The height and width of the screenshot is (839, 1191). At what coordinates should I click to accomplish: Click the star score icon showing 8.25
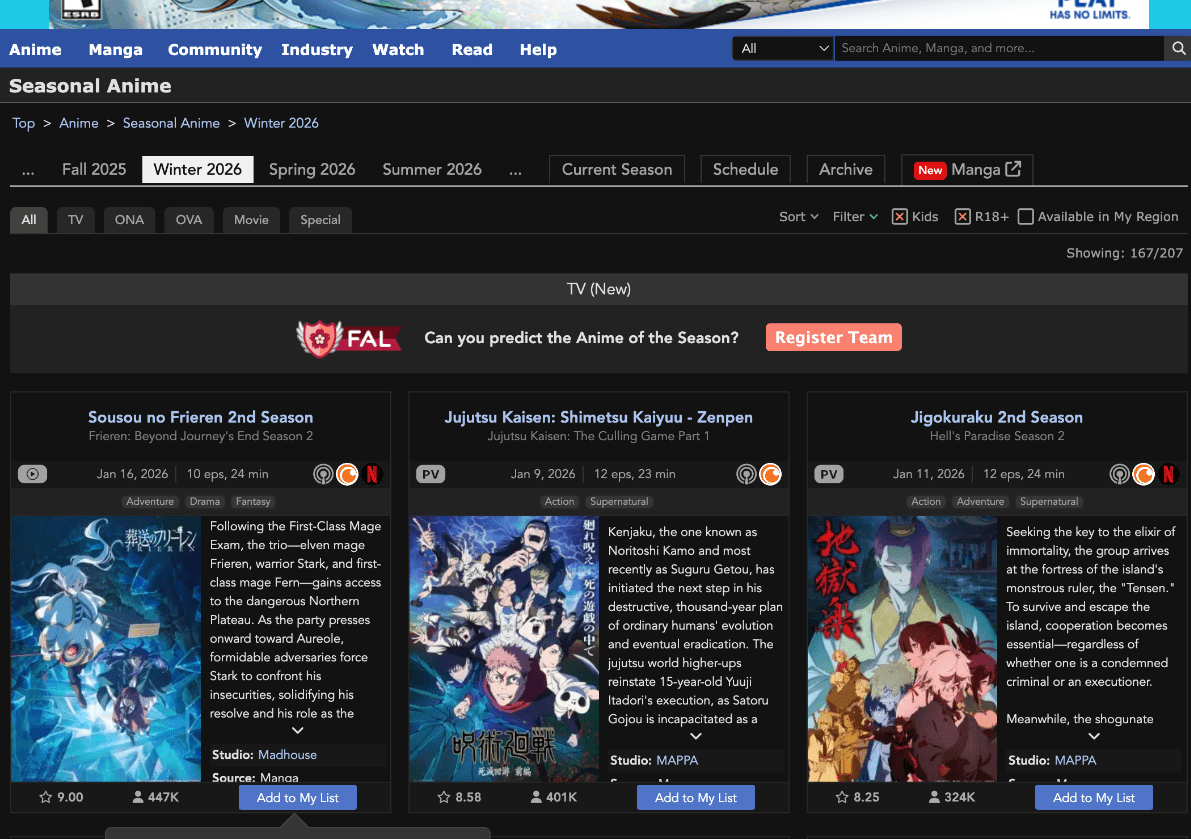[x=842, y=797]
